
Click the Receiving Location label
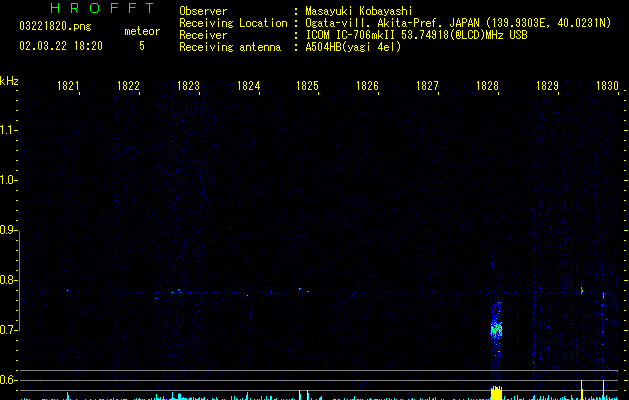(233, 23)
